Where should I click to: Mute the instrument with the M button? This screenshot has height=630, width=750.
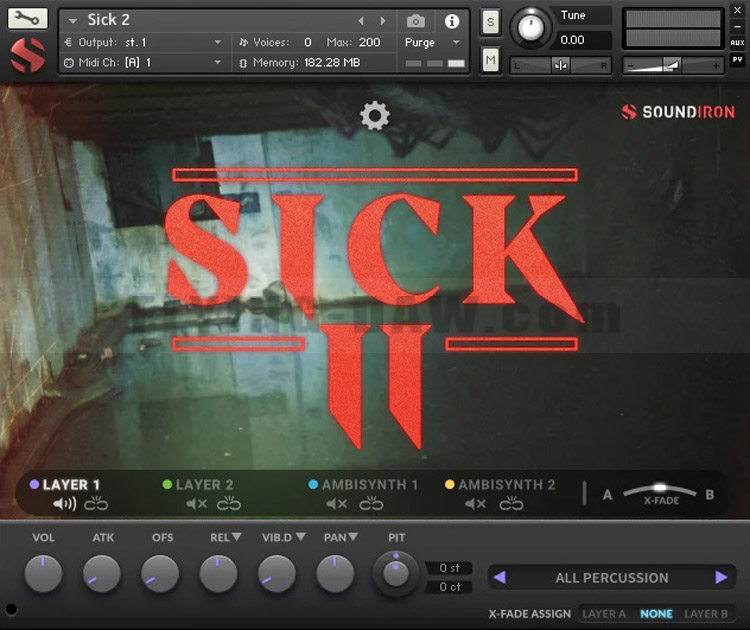click(x=490, y=60)
